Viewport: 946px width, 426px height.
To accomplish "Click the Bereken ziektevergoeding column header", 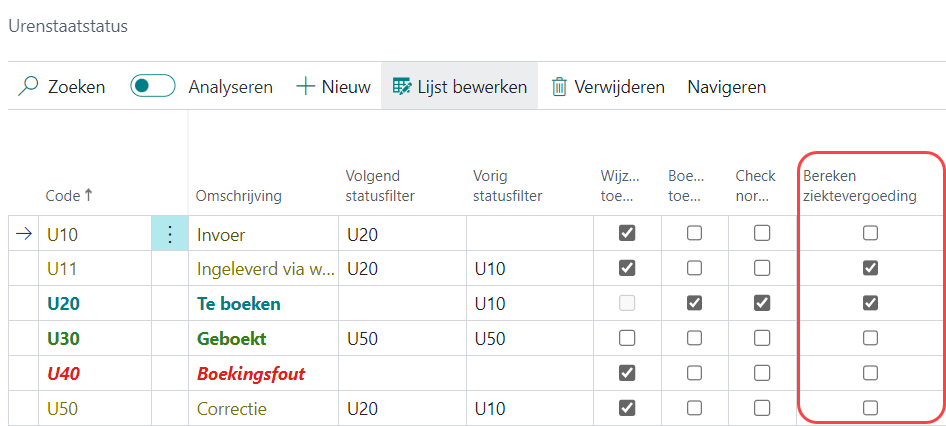I will click(x=859, y=186).
